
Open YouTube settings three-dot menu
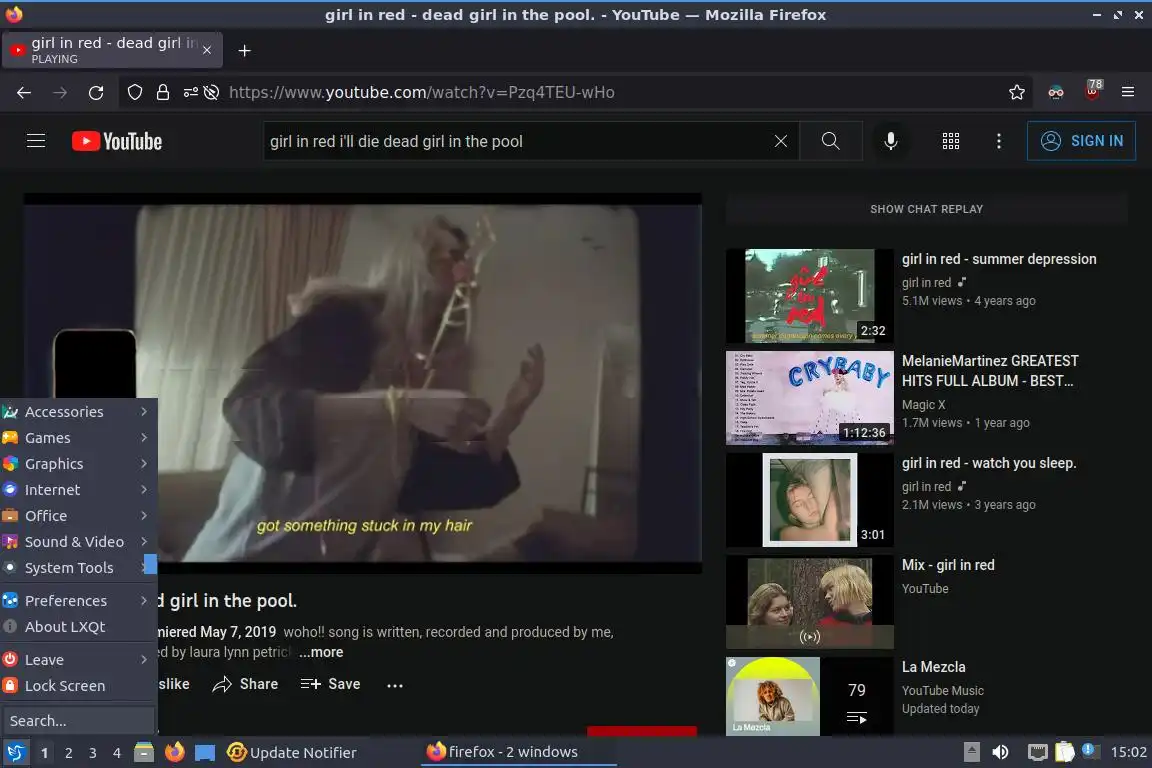click(998, 141)
